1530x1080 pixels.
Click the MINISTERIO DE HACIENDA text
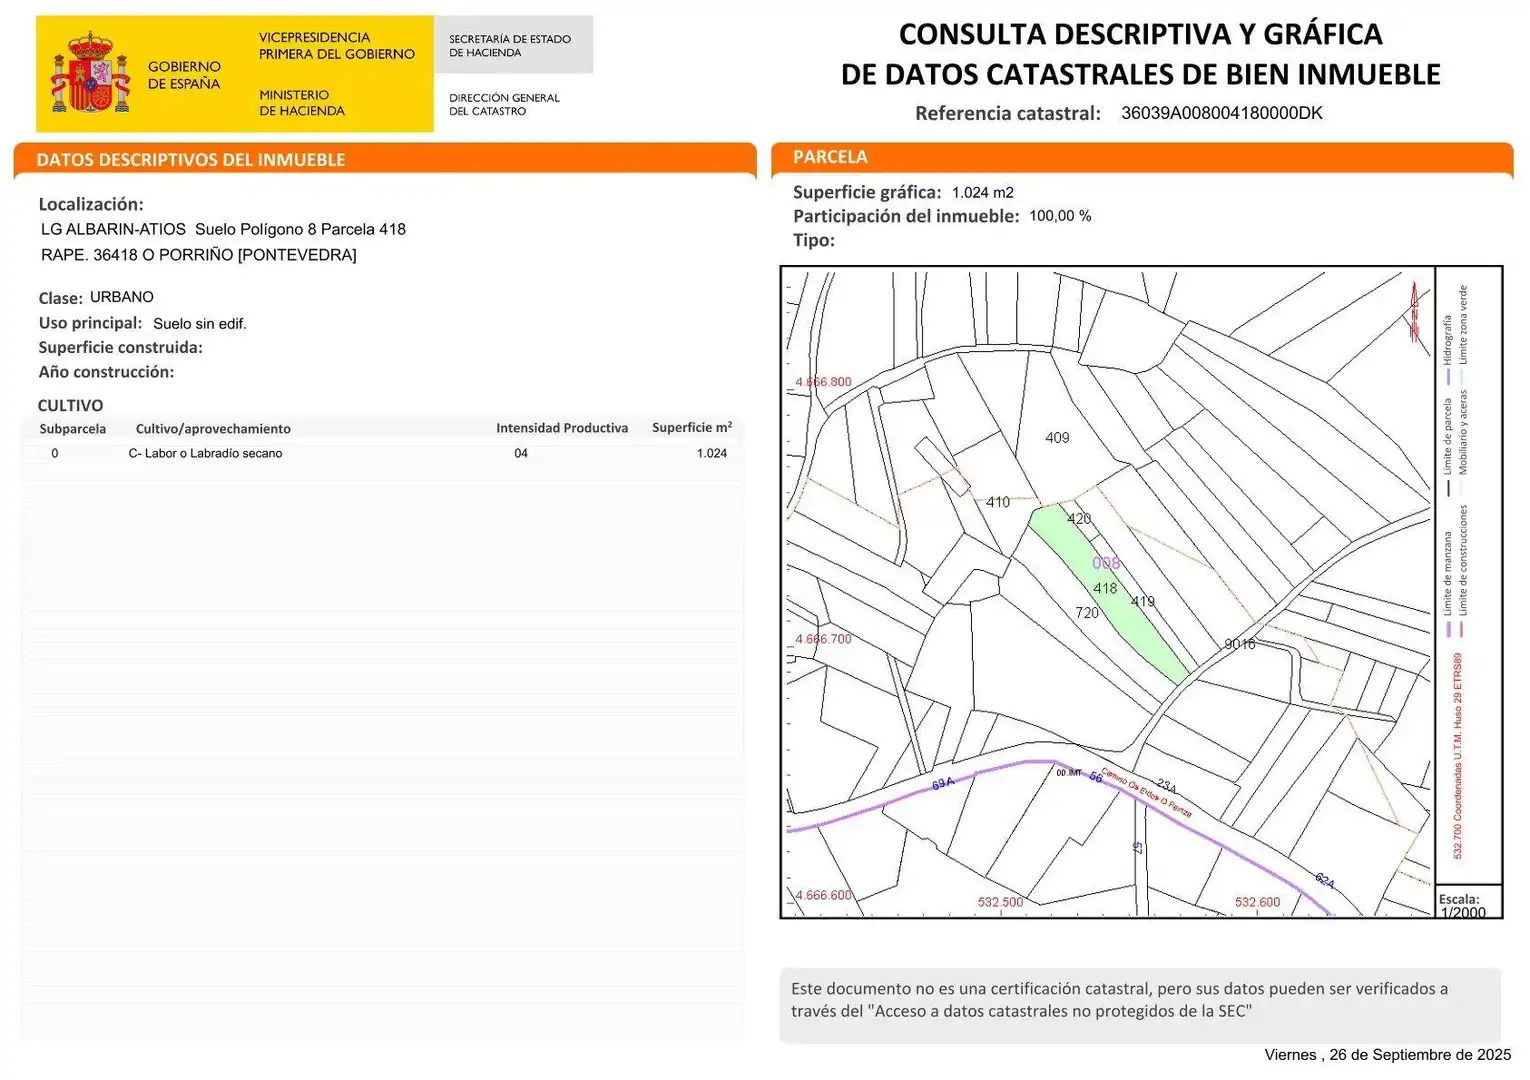302,103
